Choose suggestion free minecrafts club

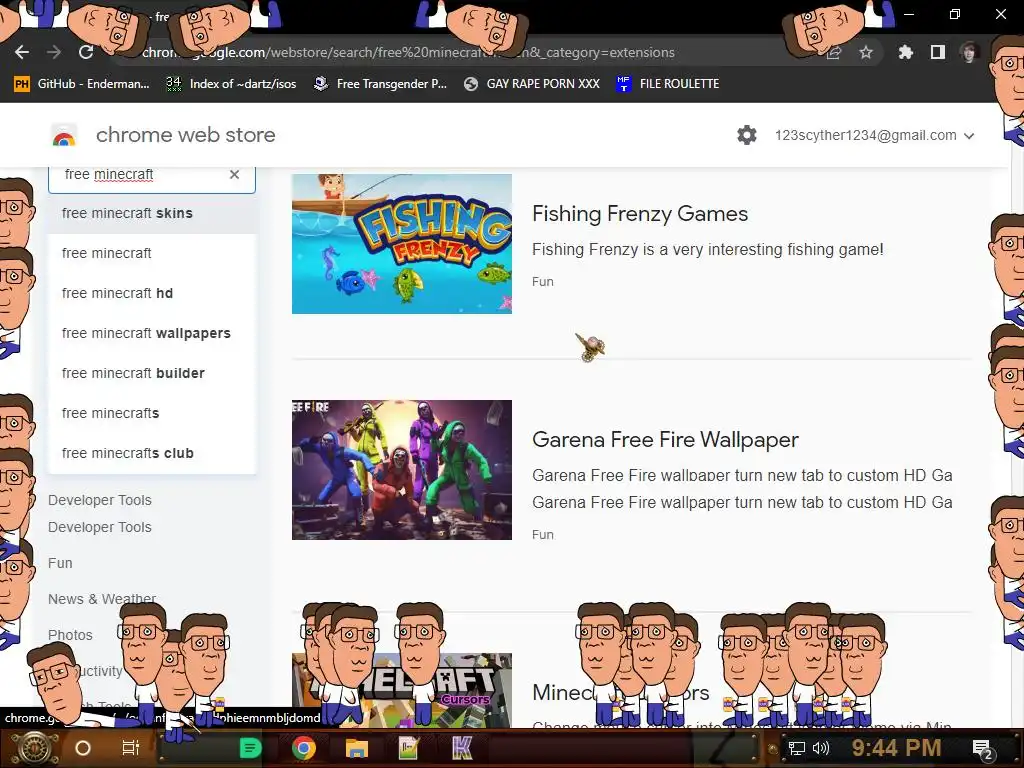point(152,453)
